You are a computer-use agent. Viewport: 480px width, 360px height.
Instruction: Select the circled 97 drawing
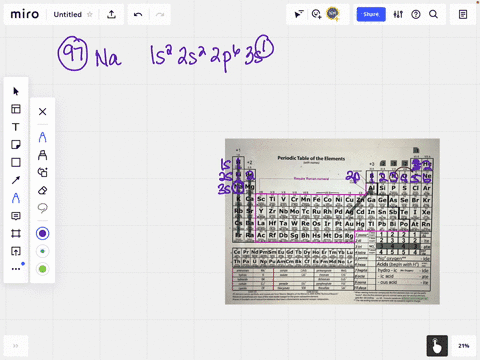pyautogui.click(x=73, y=54)
